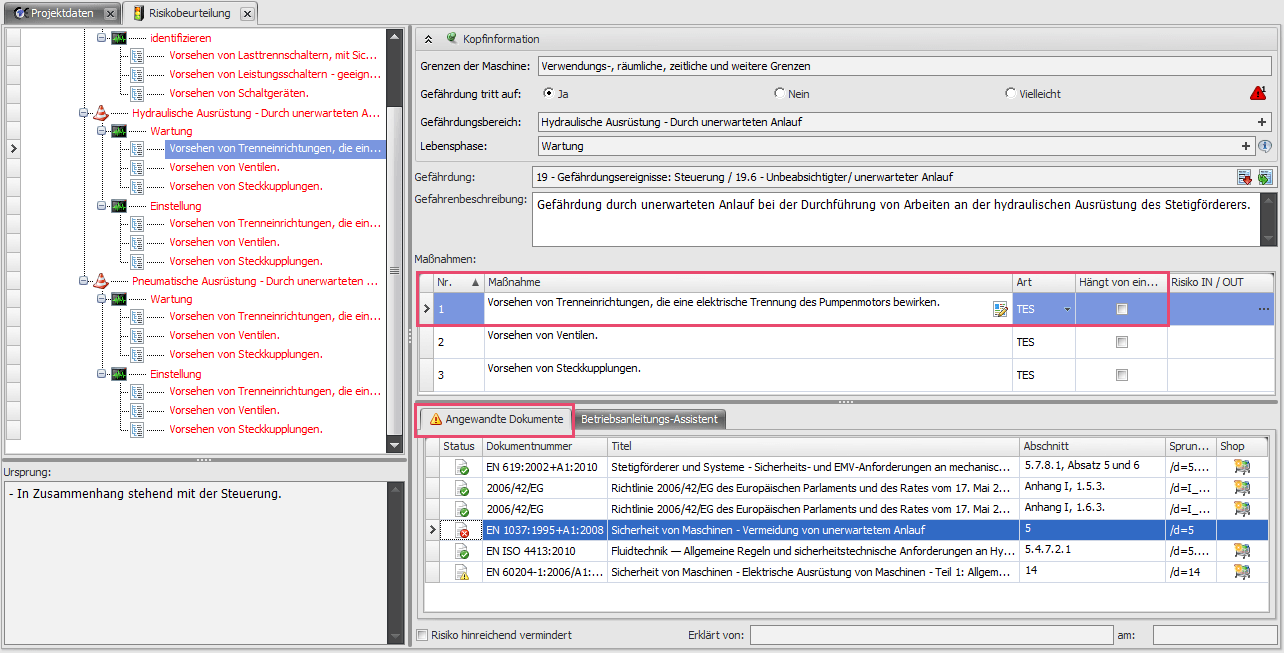Click the ellipsis button in Risiko IN / OUT

point(1263,310)
